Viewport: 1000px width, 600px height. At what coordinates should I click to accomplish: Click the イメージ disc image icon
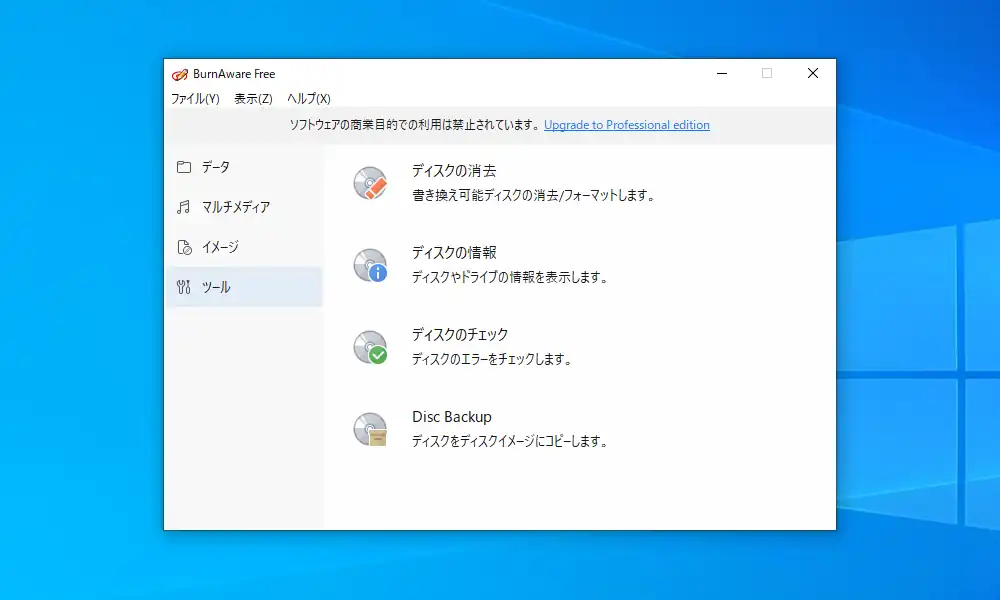point(185,247)
